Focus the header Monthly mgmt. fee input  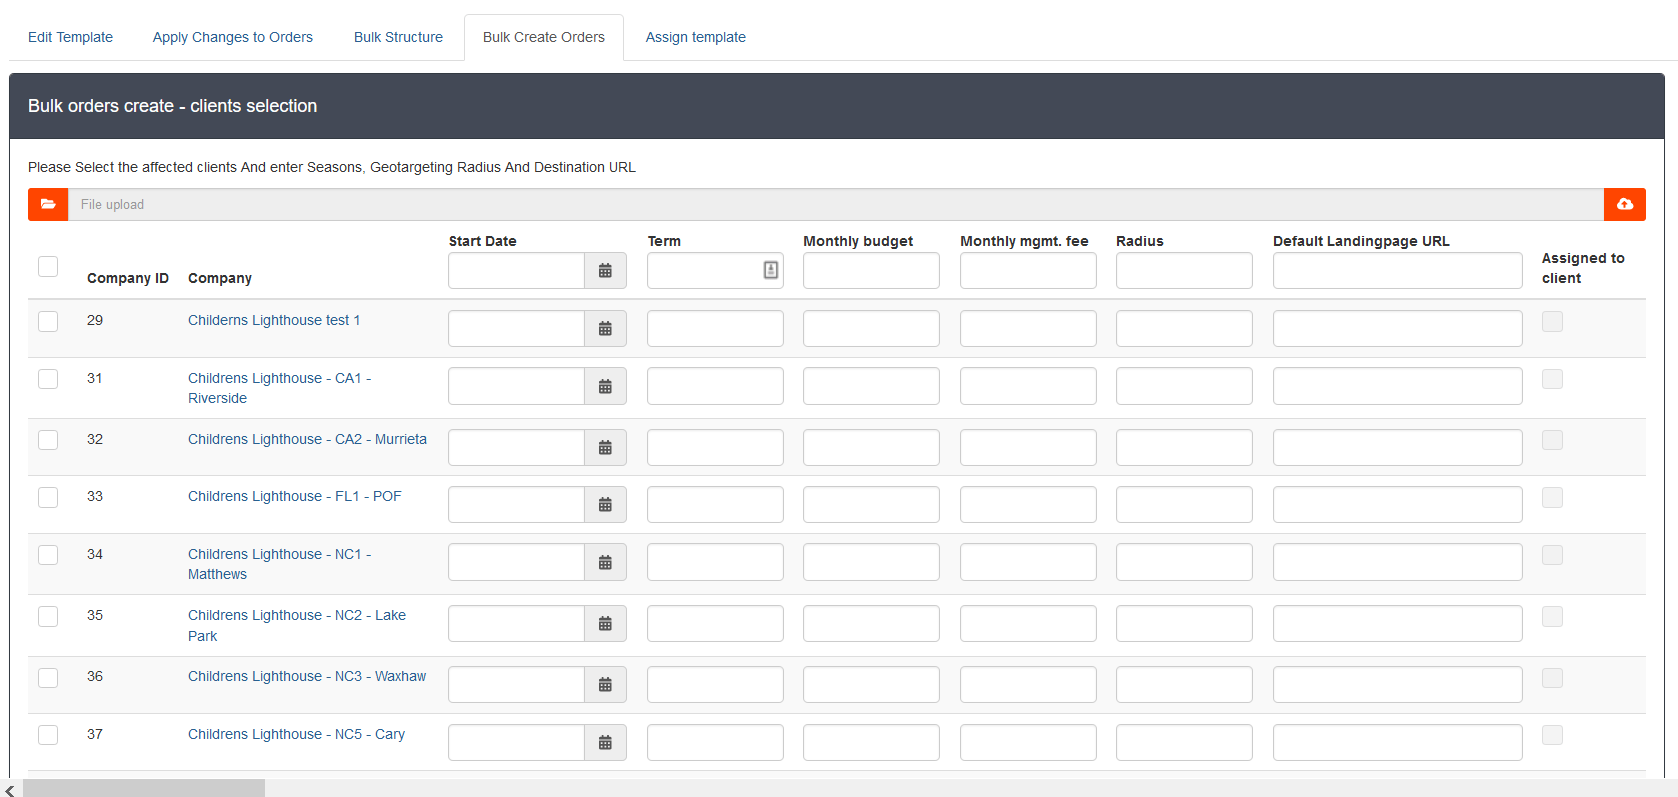click(1028, 271)
